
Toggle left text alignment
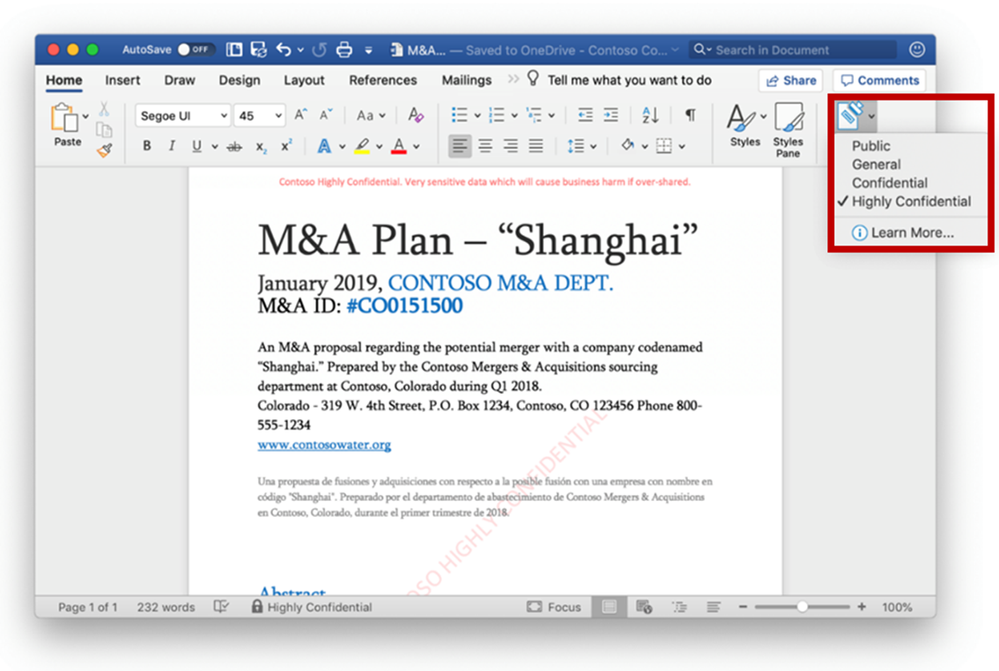[x=459, y=147]
